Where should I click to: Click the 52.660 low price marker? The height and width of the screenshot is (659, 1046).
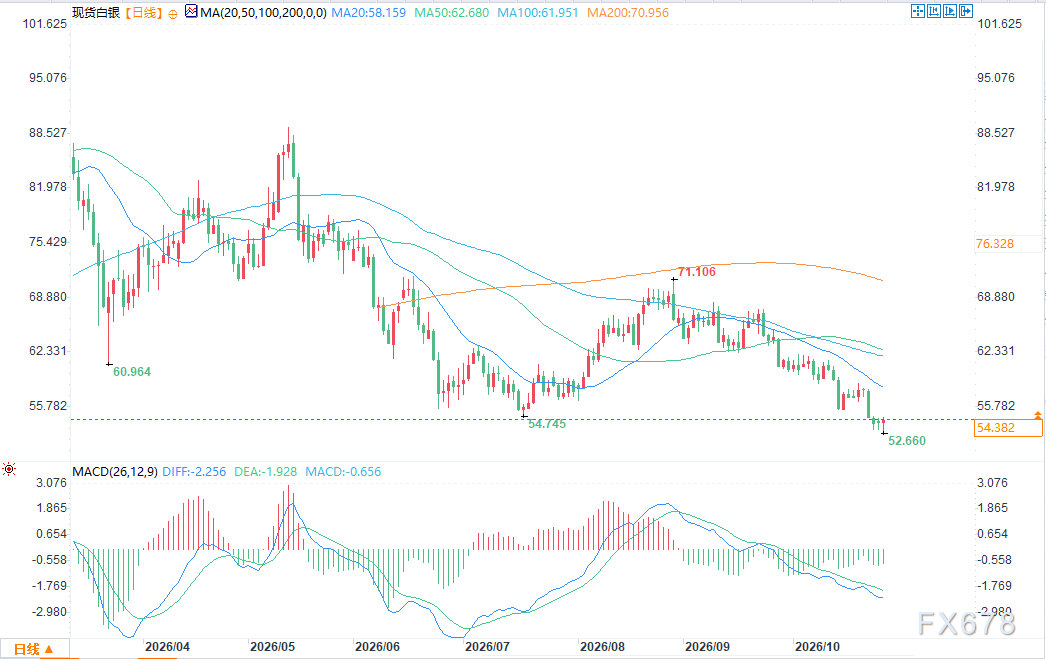coord(907,440)
